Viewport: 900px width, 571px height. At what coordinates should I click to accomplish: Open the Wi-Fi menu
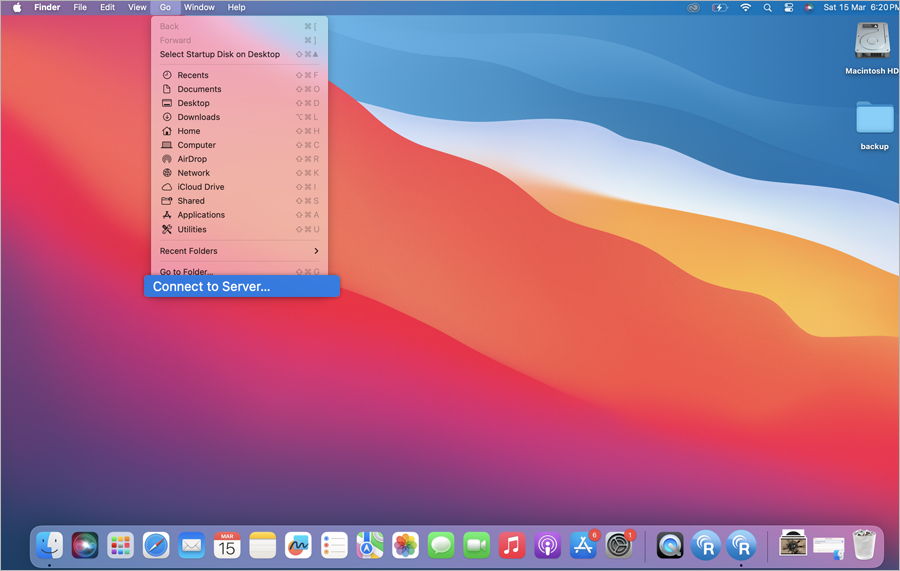[745, 7]
